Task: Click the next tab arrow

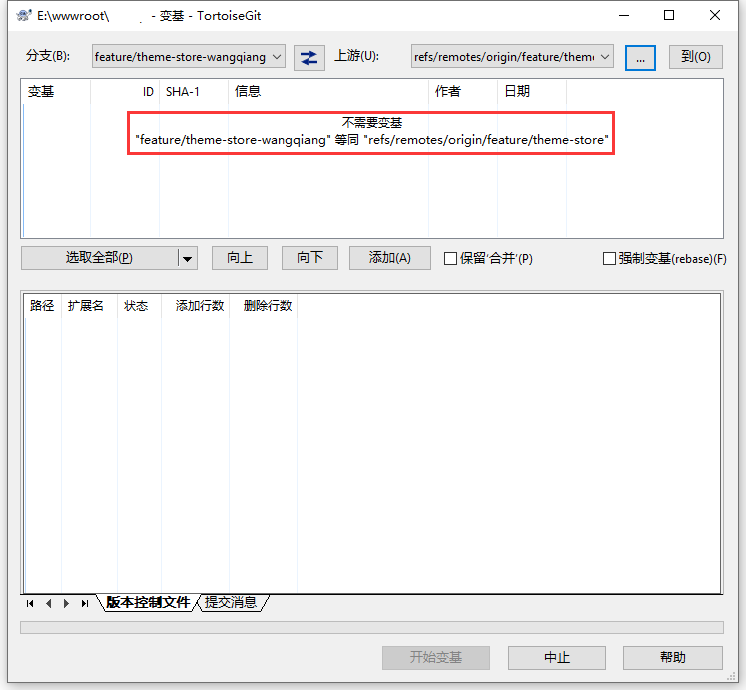Action: [66, 603]
